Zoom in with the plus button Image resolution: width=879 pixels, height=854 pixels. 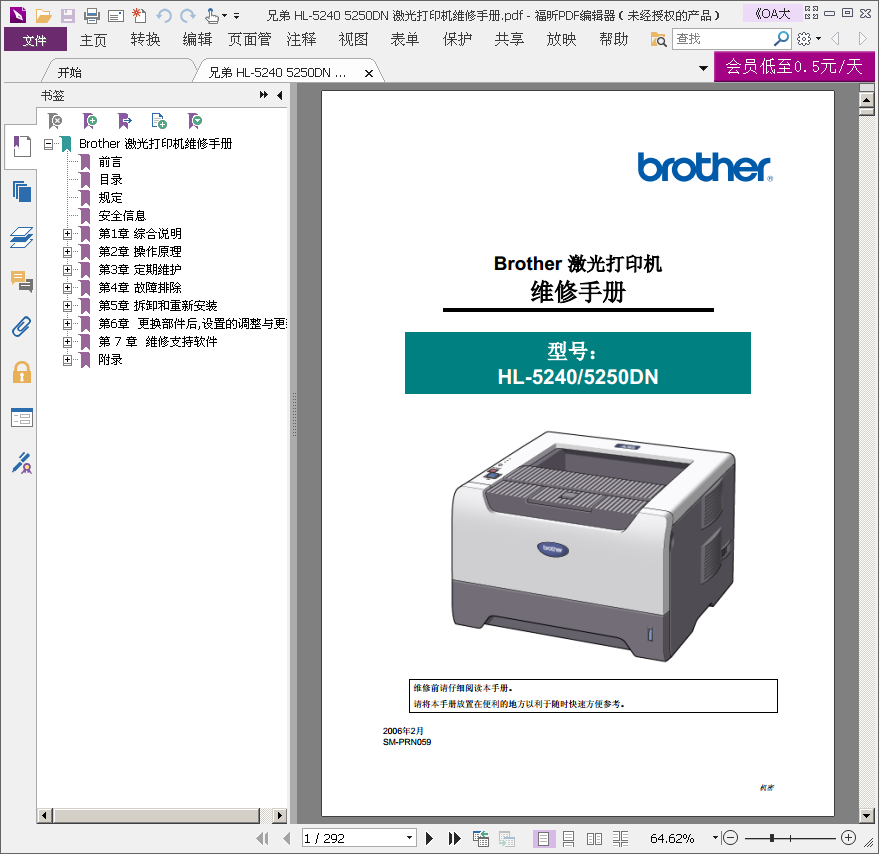coord(848,838)
